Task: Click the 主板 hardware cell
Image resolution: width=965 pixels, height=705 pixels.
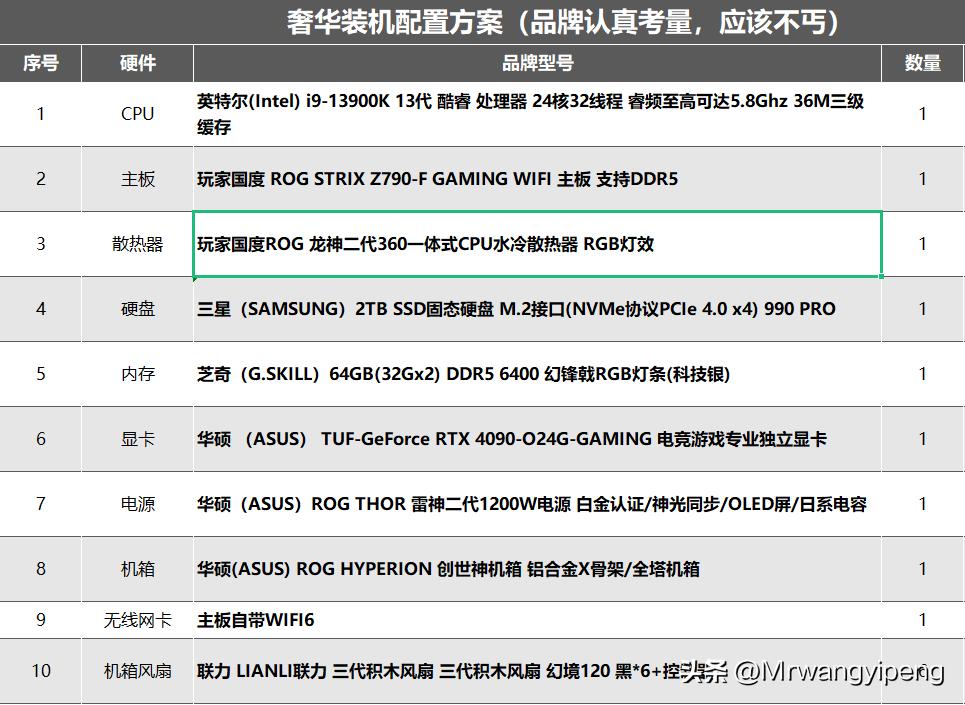Action: 137,179
